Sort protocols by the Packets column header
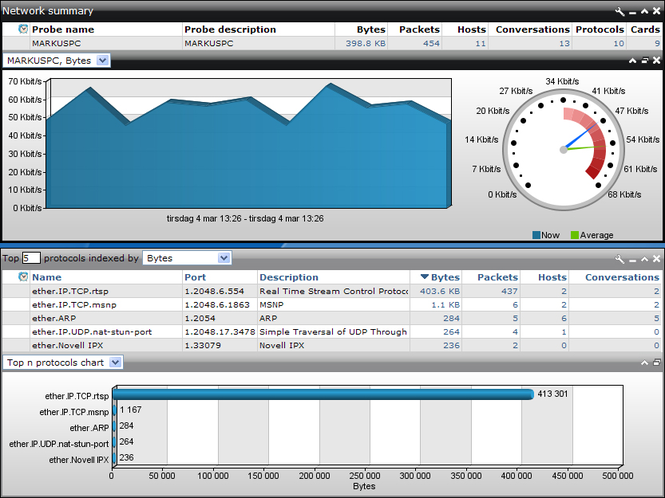665x498 pixels. [497, 277]
